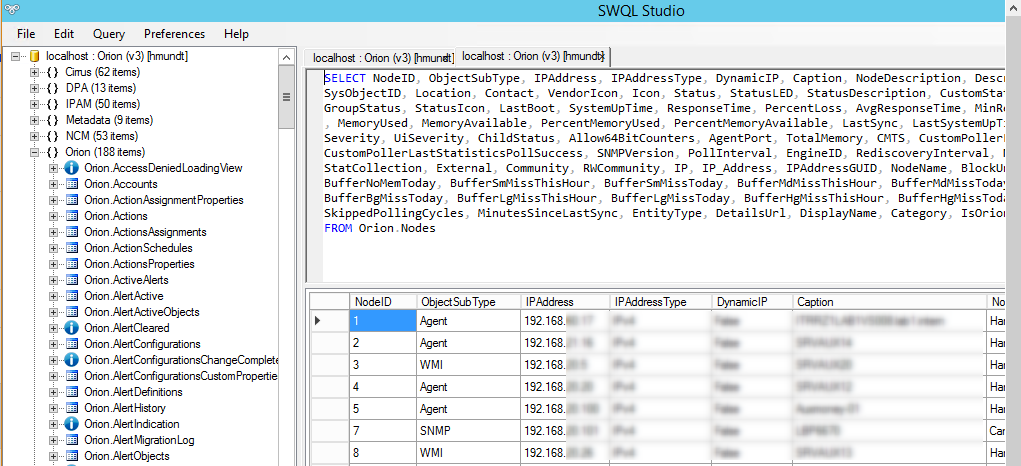Click the Orion namespace braces icon
Viewport: 1021px width, 466px height.
point(53,152)
